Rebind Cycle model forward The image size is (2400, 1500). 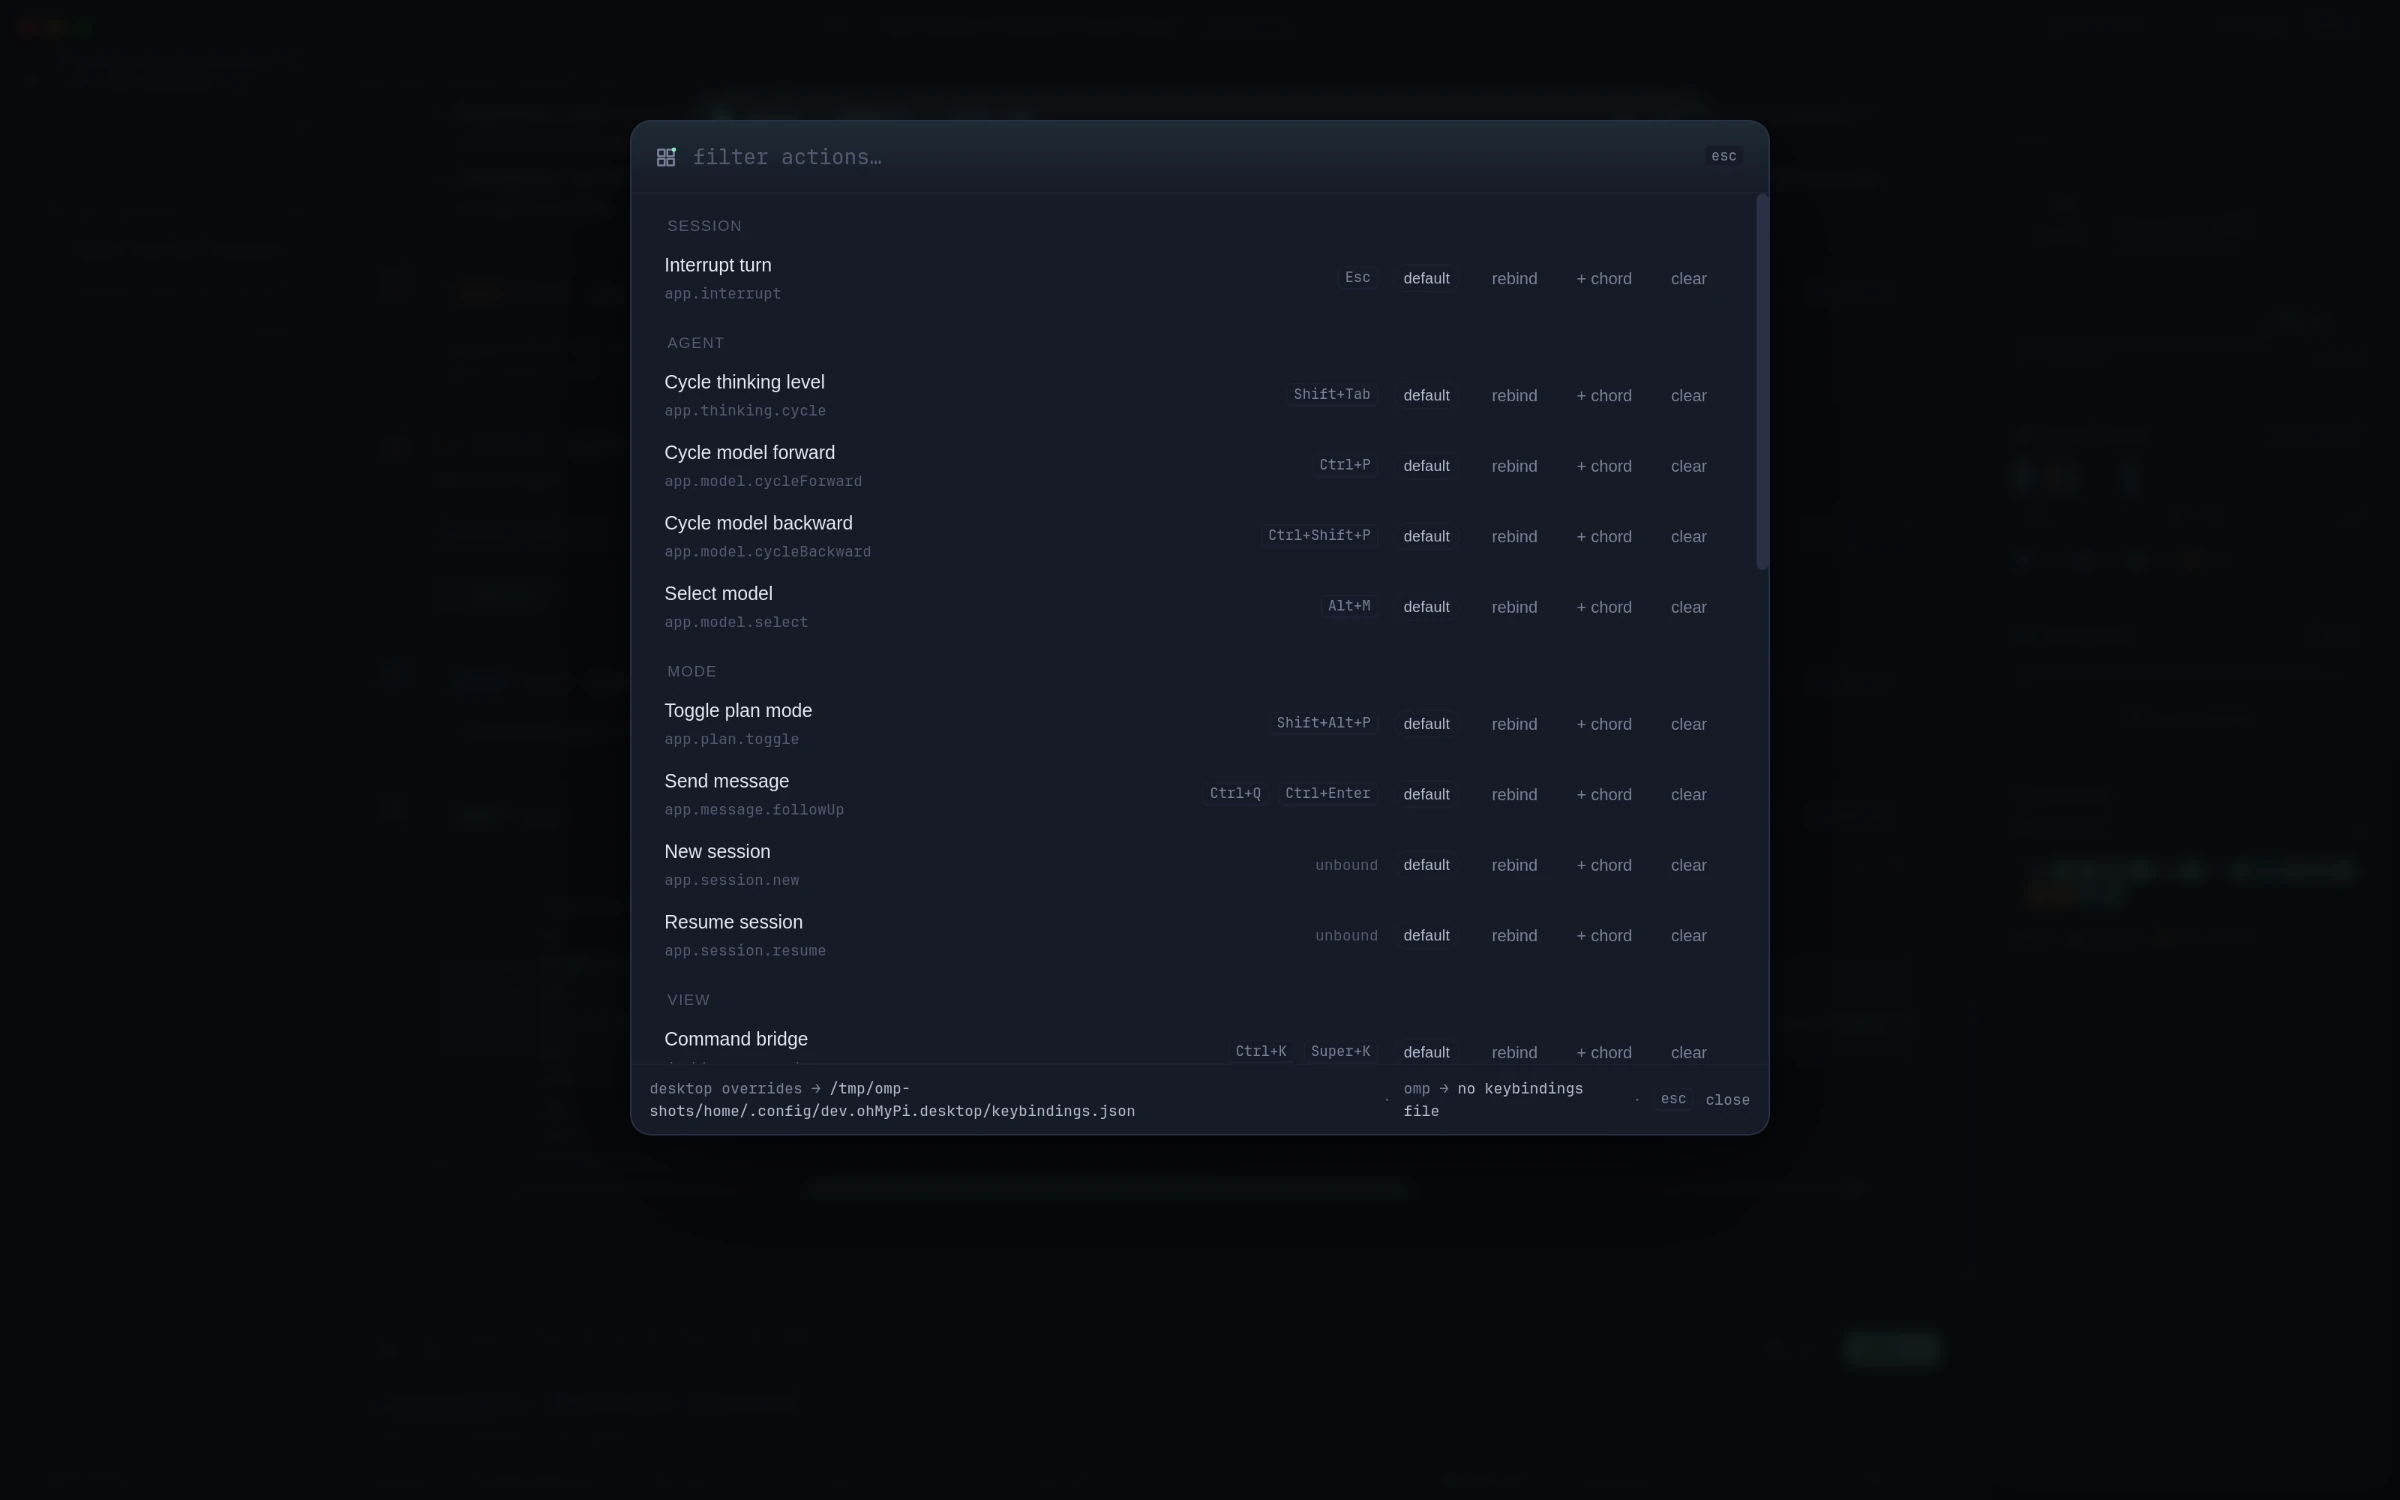tap(1514, 466)
